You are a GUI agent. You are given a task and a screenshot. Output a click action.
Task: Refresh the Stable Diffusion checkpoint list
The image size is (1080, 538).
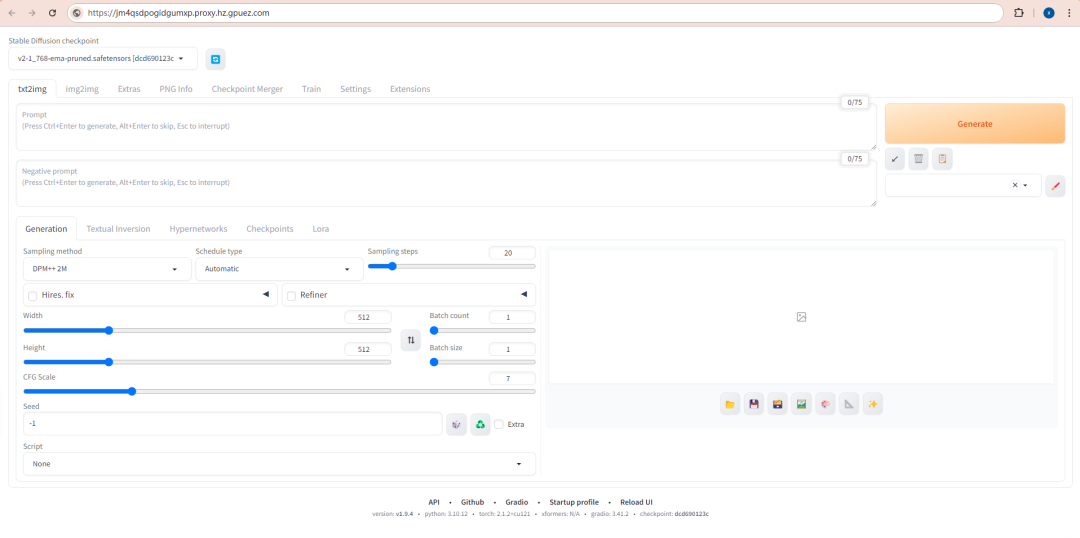[x=215, y=59]
